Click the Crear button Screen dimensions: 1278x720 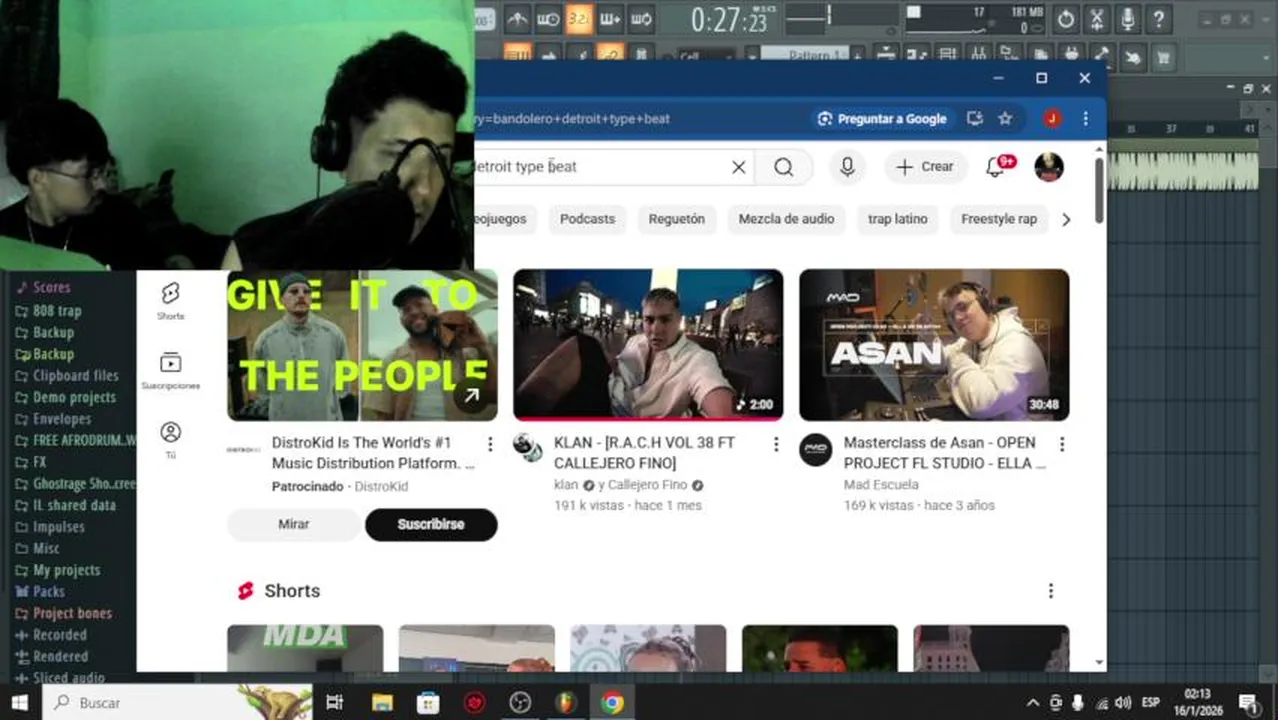tap(925, 167)
